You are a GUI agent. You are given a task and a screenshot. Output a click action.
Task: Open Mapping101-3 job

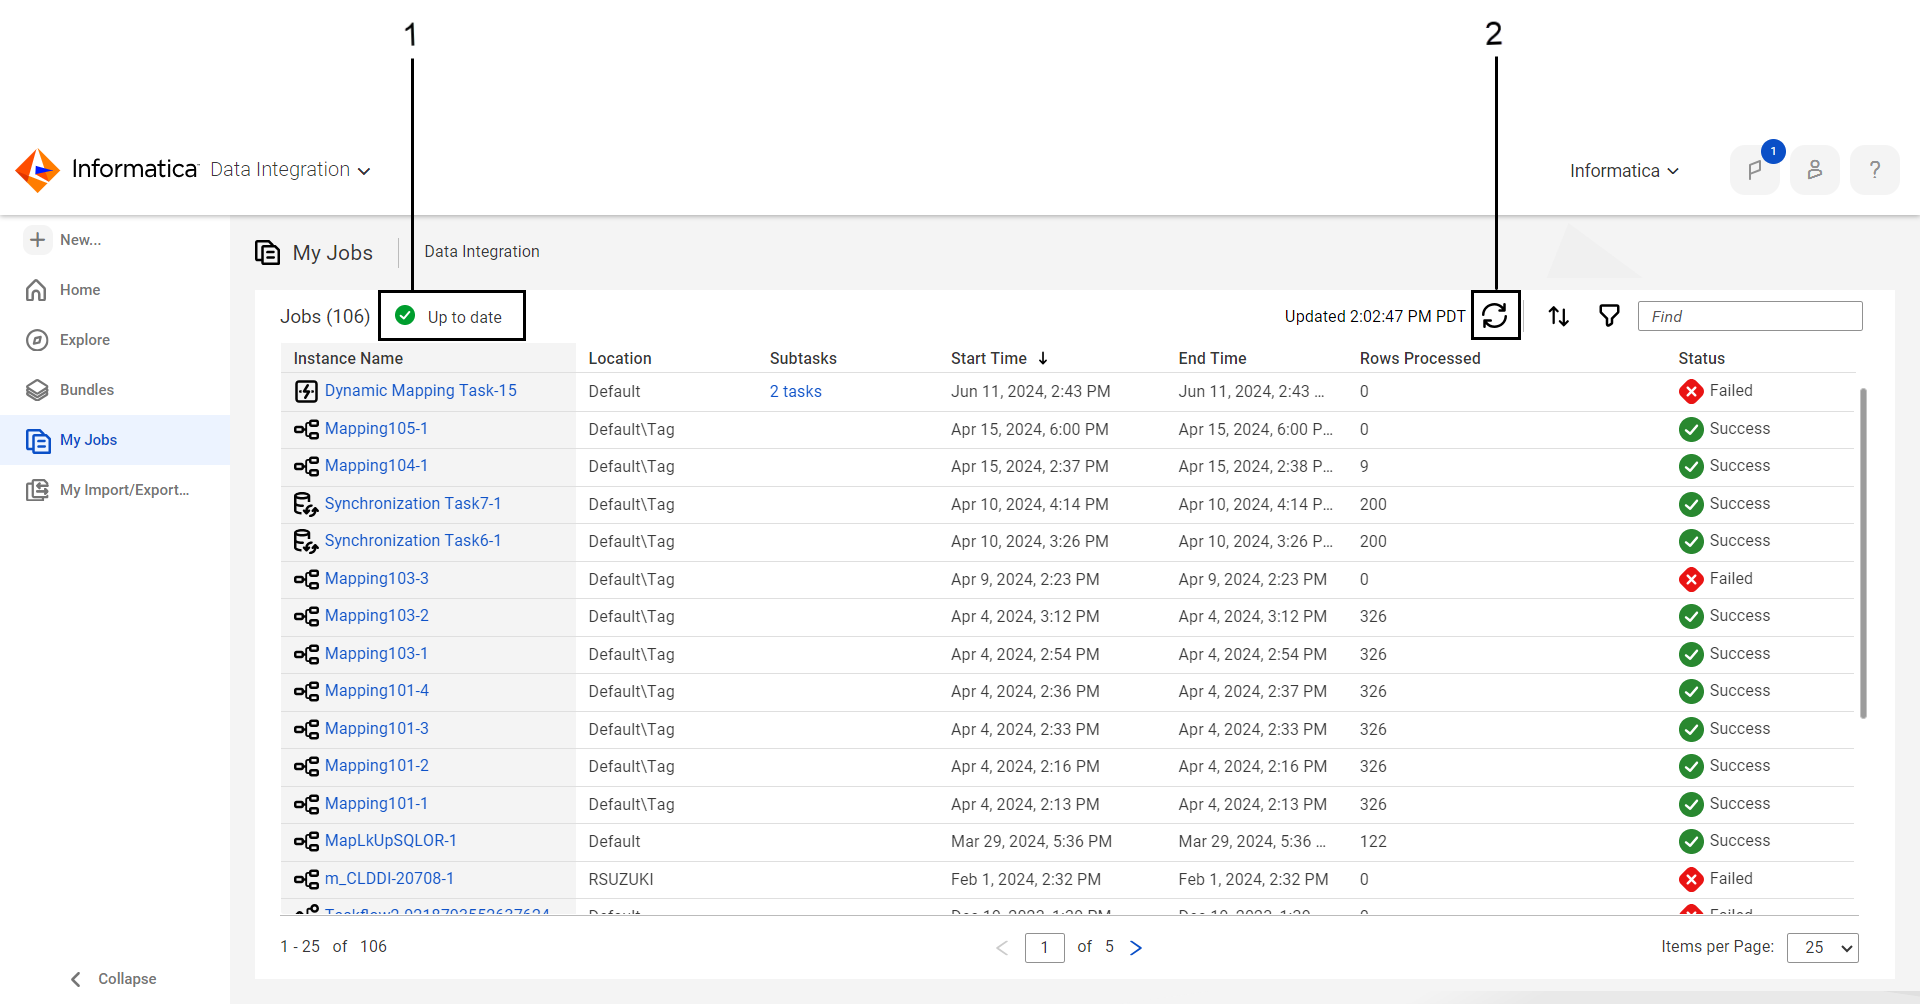(377, 729)
